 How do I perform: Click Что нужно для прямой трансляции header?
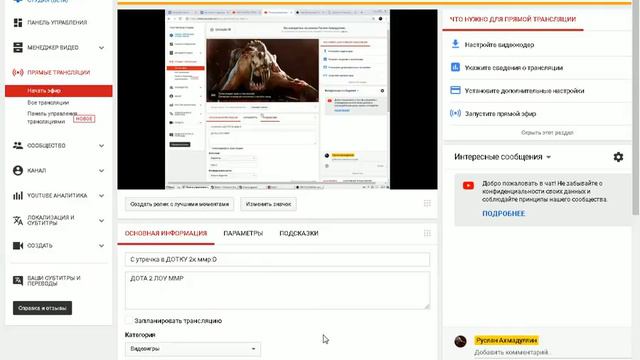pyautogui.click(x=513, y=19)
